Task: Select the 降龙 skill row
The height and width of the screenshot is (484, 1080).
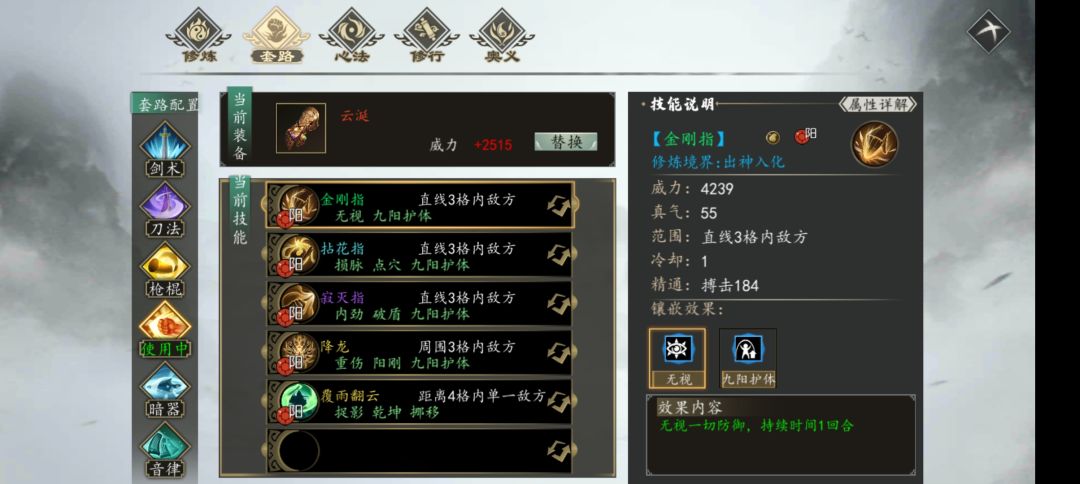Action: tap(419, 353)
